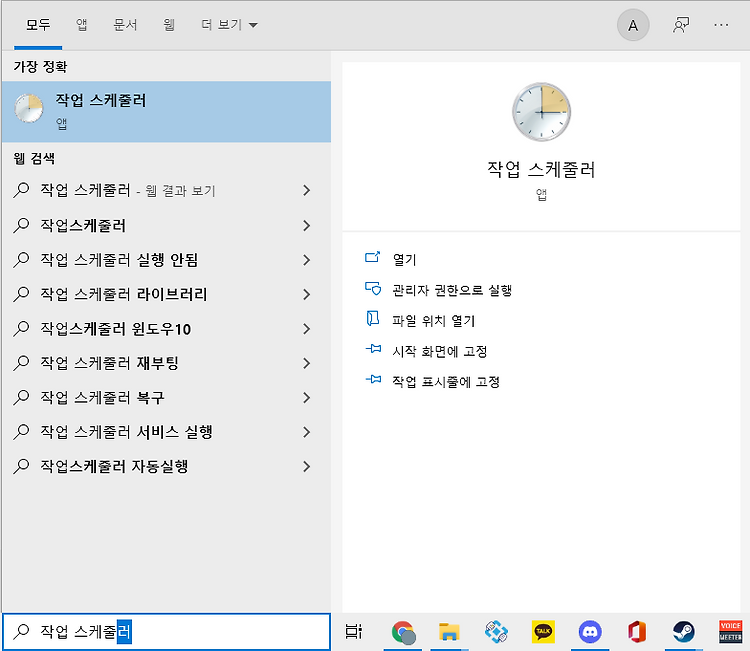Open KakaoTalk from the taskbar

point(543,632)
